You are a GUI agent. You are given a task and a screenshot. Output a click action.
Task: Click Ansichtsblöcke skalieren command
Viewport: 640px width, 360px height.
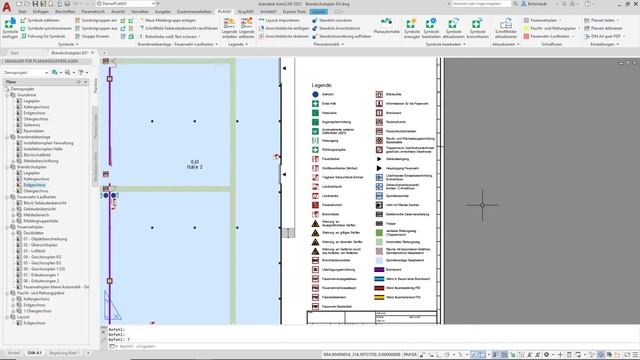click(284, 36)
